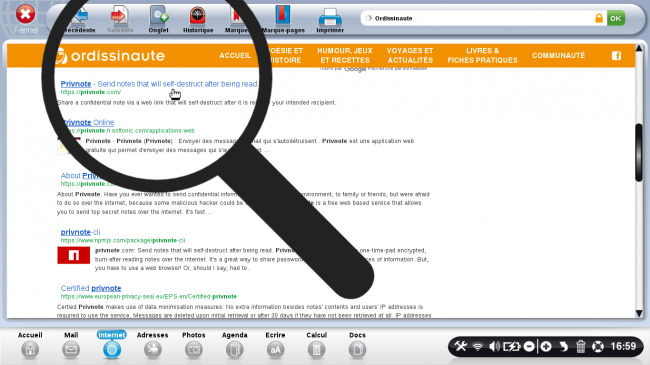The height and width of the screenshot is (365, 650).
Task: Click the Wi-Fi icon in the tray
Action: point(478,346)
